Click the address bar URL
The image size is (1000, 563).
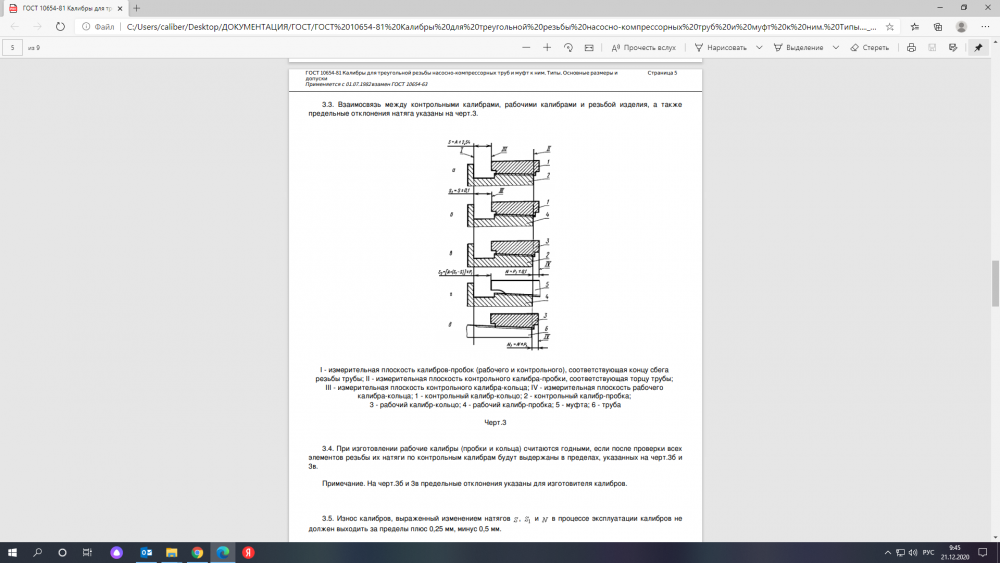click(501, 27)
